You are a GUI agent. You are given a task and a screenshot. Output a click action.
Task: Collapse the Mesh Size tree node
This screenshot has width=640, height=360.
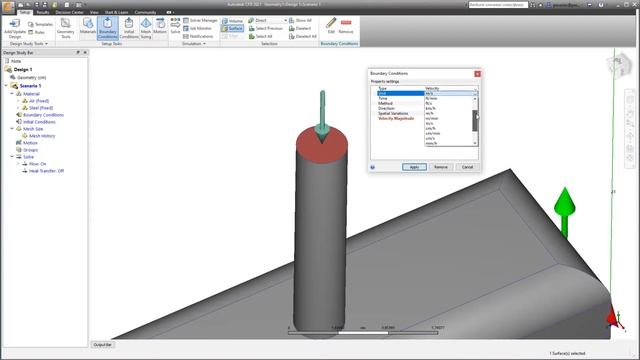pyautogui.click(x=12, y=129)
